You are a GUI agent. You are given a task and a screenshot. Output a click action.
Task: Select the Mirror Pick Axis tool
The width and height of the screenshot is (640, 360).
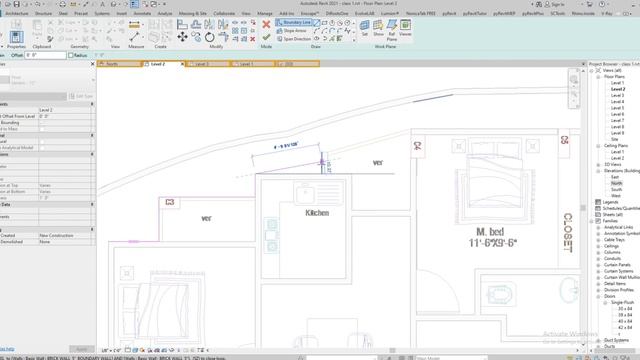click(209, 24)
